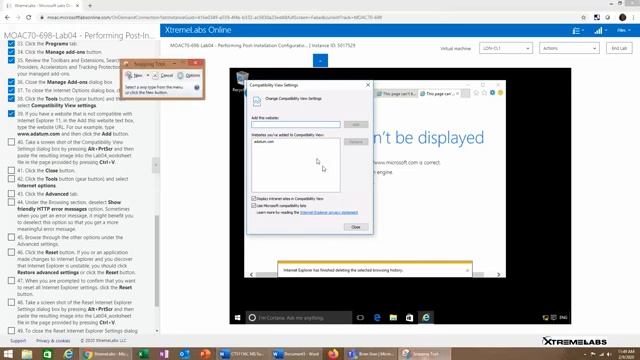The image size is (640, 360).
Task: Open the Internet Explorer privacy statement link
Action: pyautogui.click(x=329, y=213)
